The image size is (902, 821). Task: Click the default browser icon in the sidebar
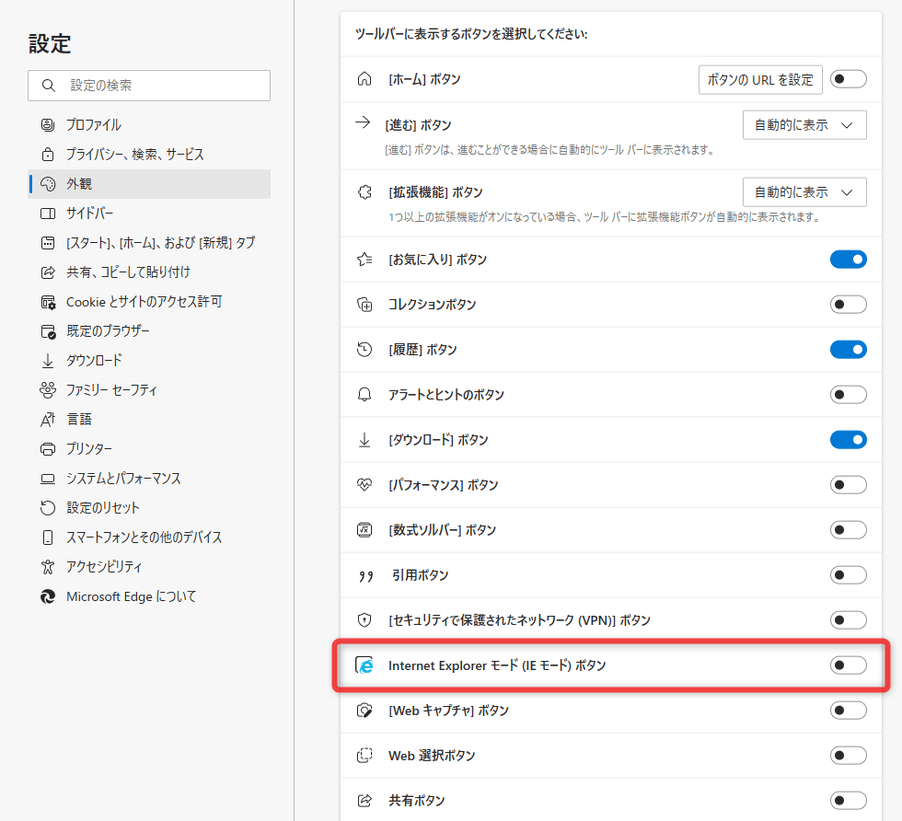[x=48, y=331]
